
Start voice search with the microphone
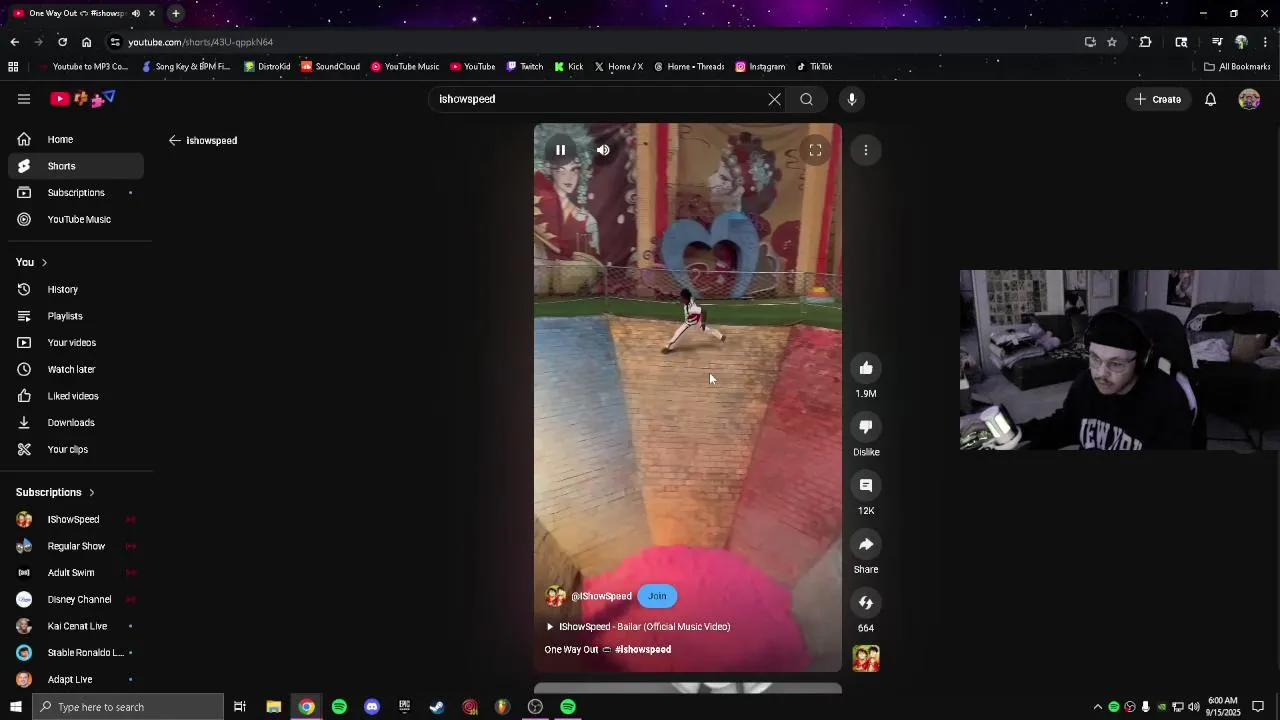852,99
